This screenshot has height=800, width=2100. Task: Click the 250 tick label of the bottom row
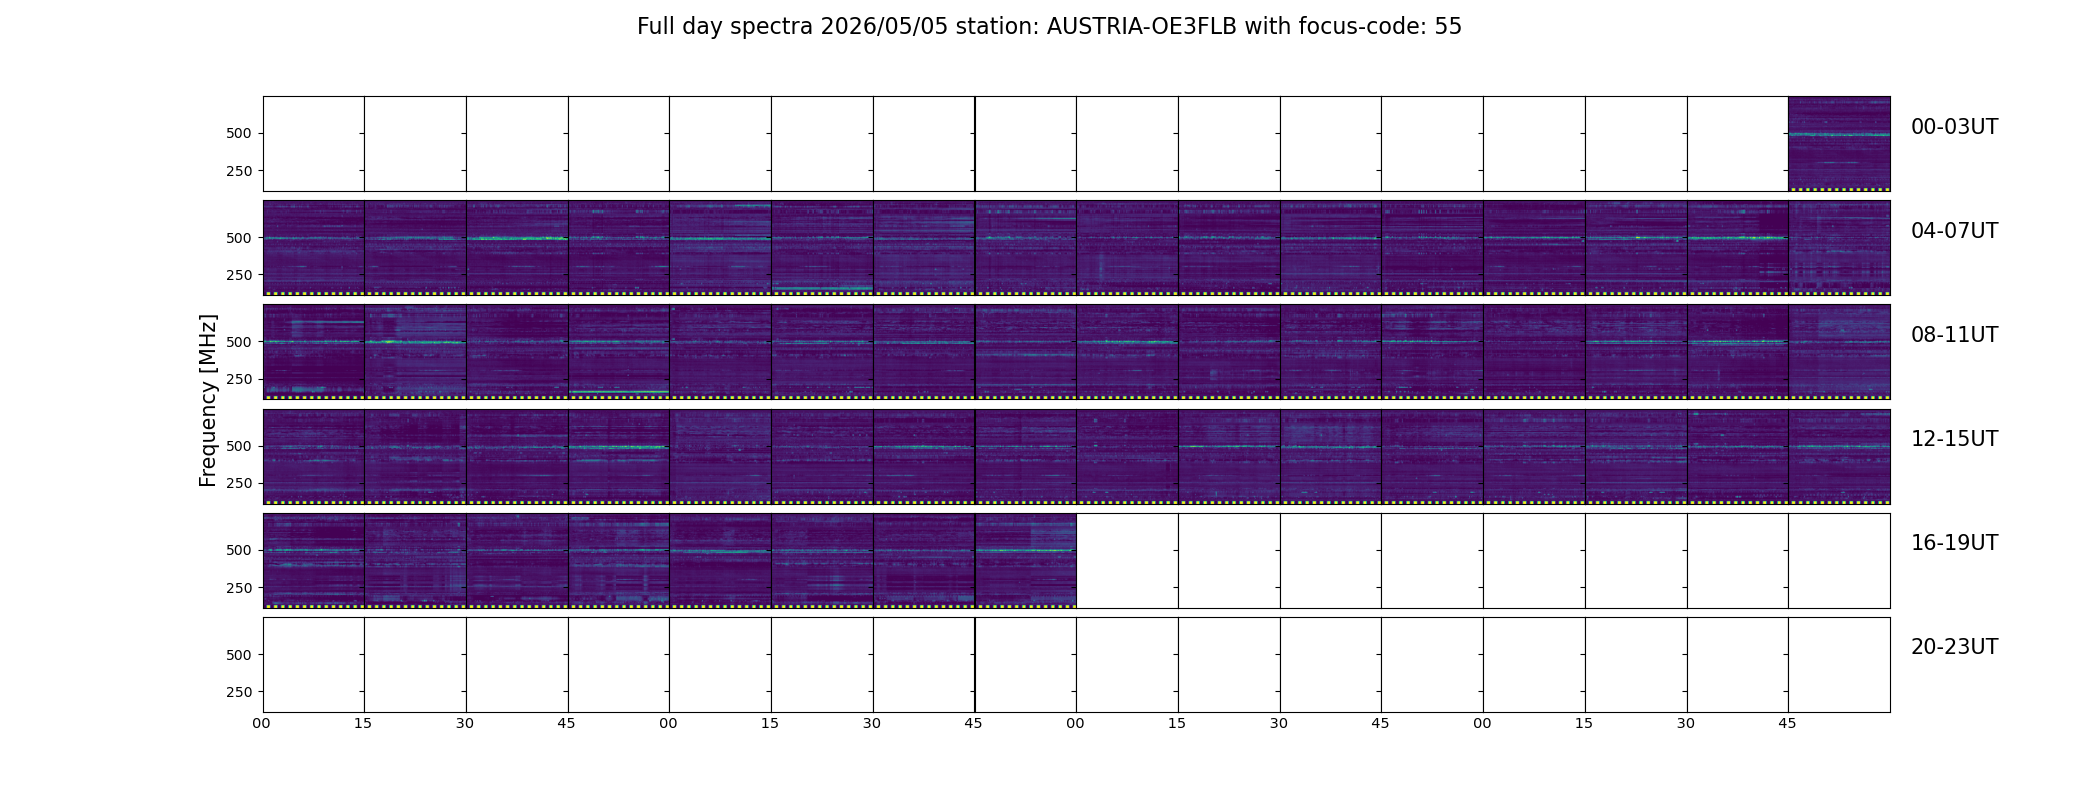239,692
